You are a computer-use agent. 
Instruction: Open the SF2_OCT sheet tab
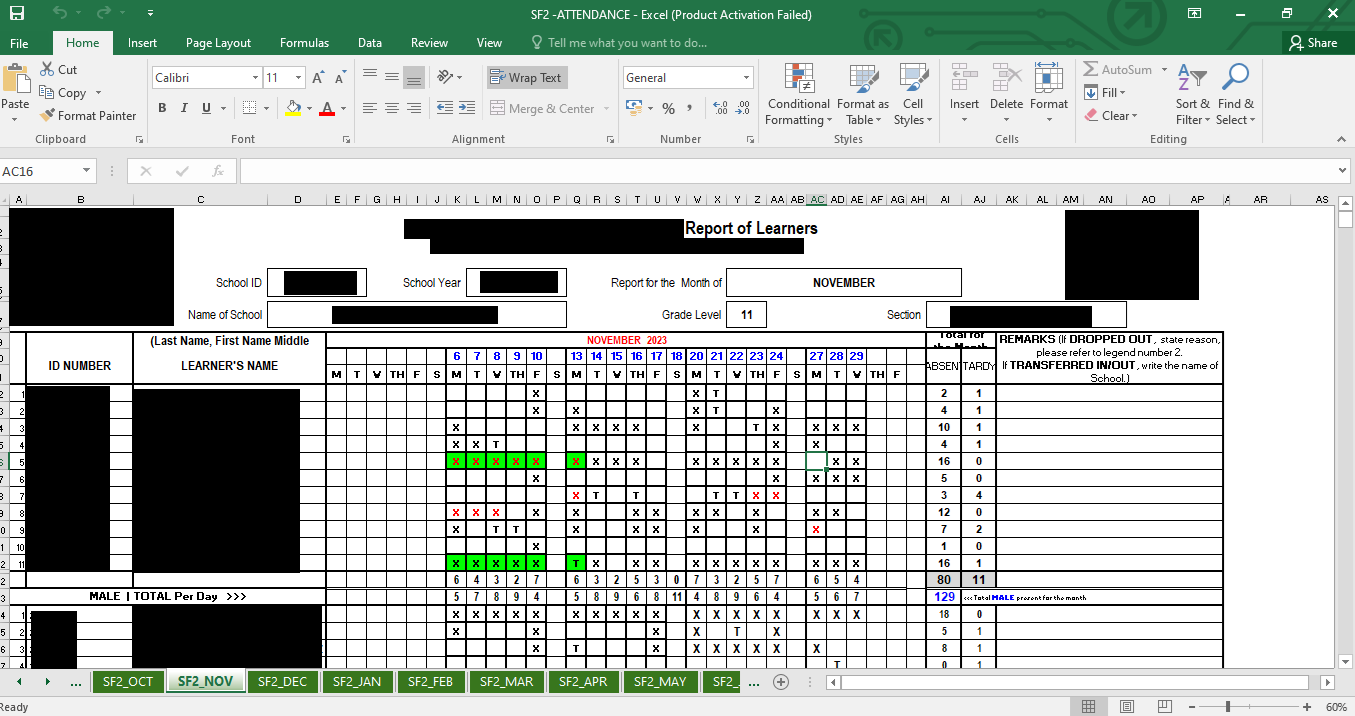(128, 682)
